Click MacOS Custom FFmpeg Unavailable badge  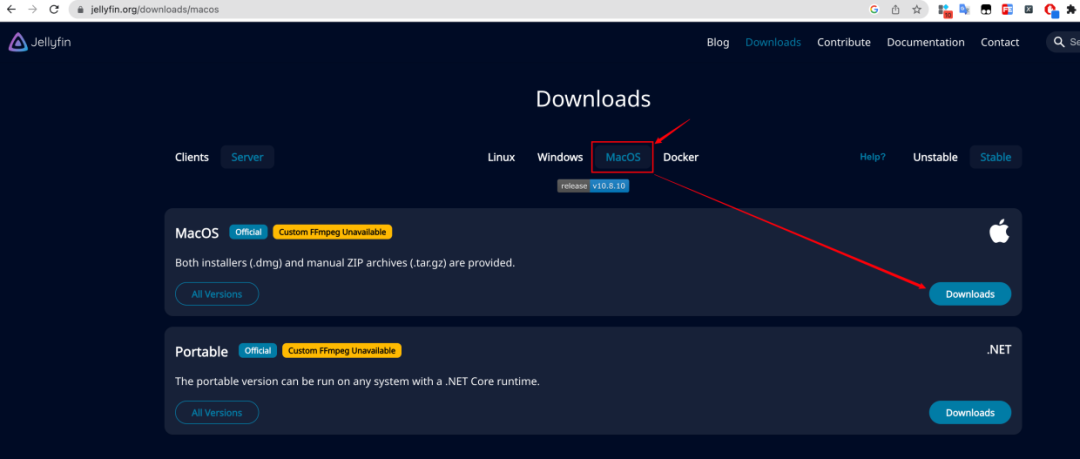(333, 232)
